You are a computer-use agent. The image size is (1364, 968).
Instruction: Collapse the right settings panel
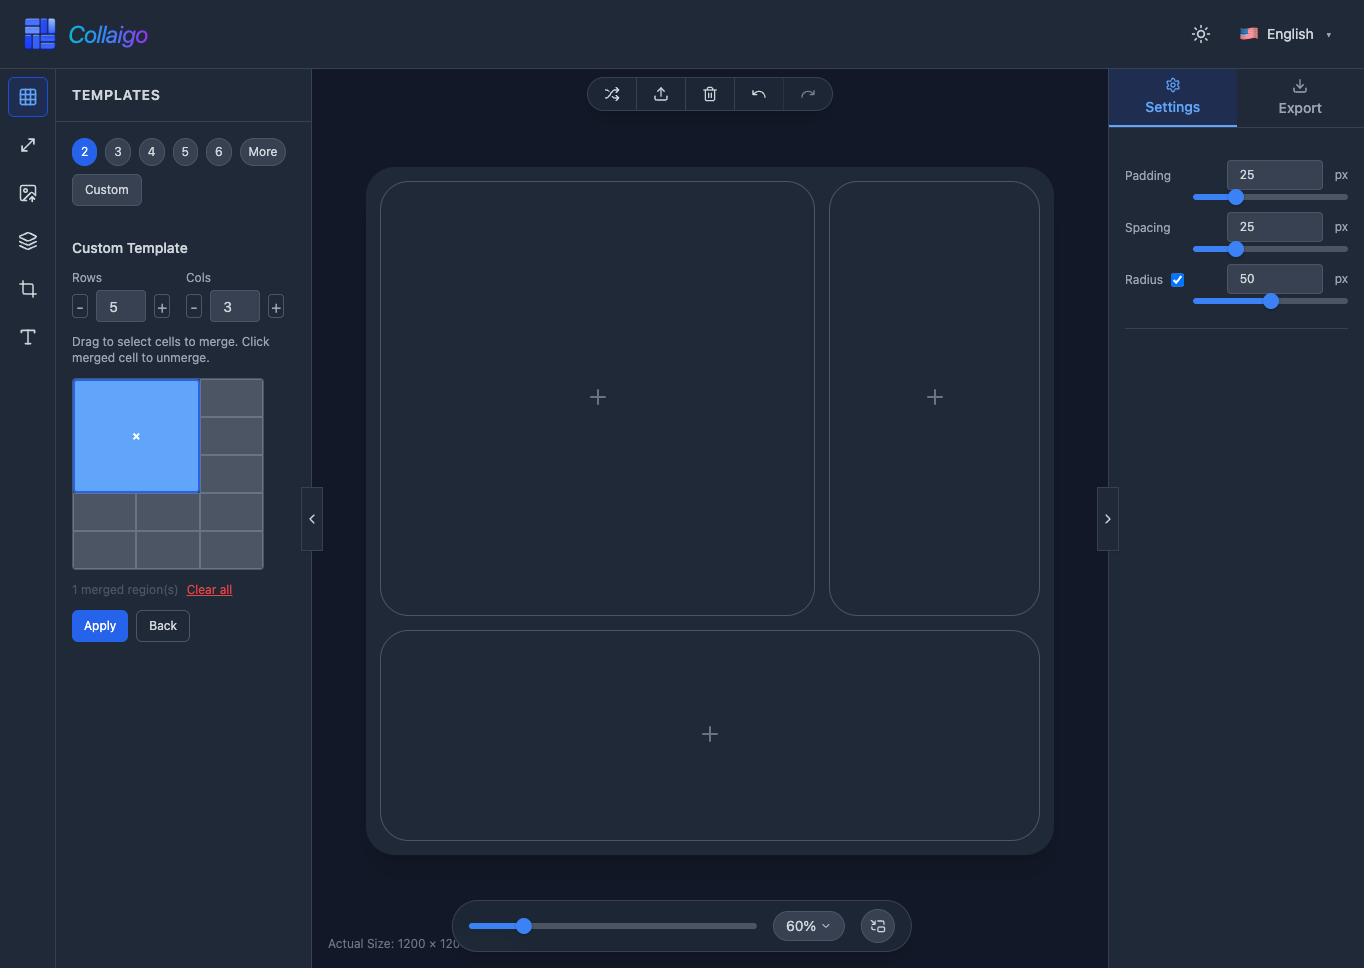(1107, 519)
